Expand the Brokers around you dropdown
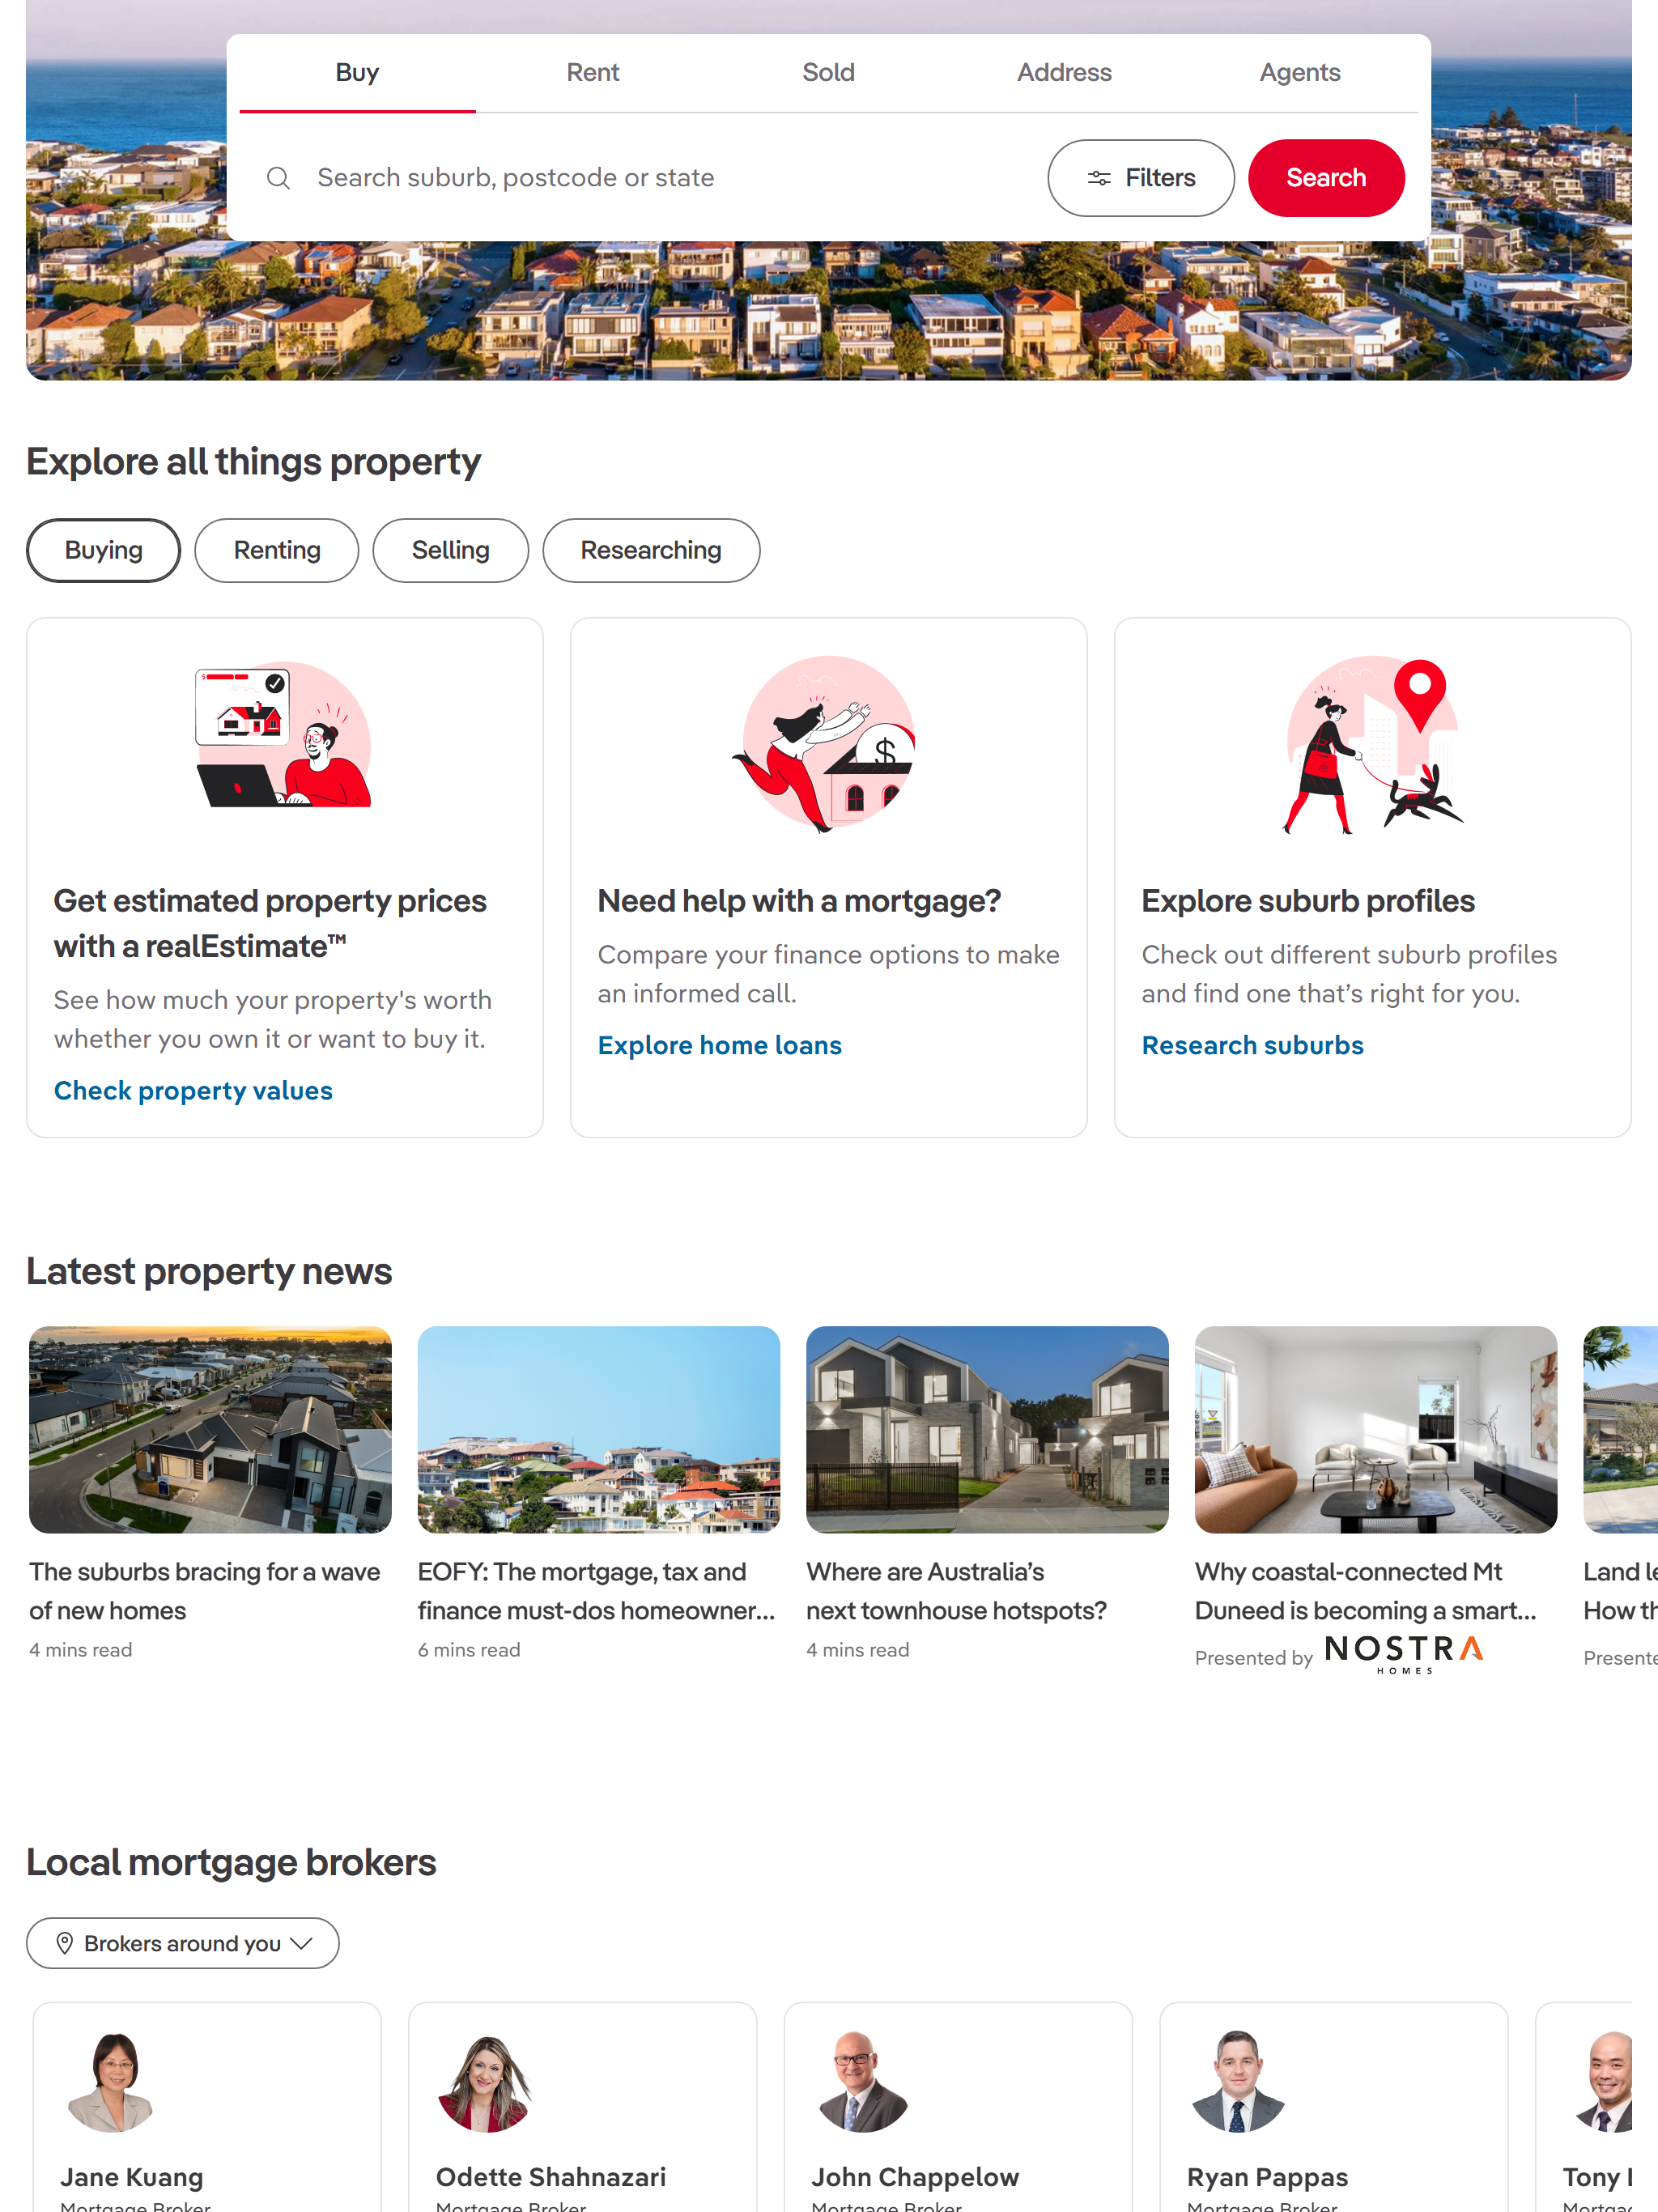 click(x=183, y=1943)
